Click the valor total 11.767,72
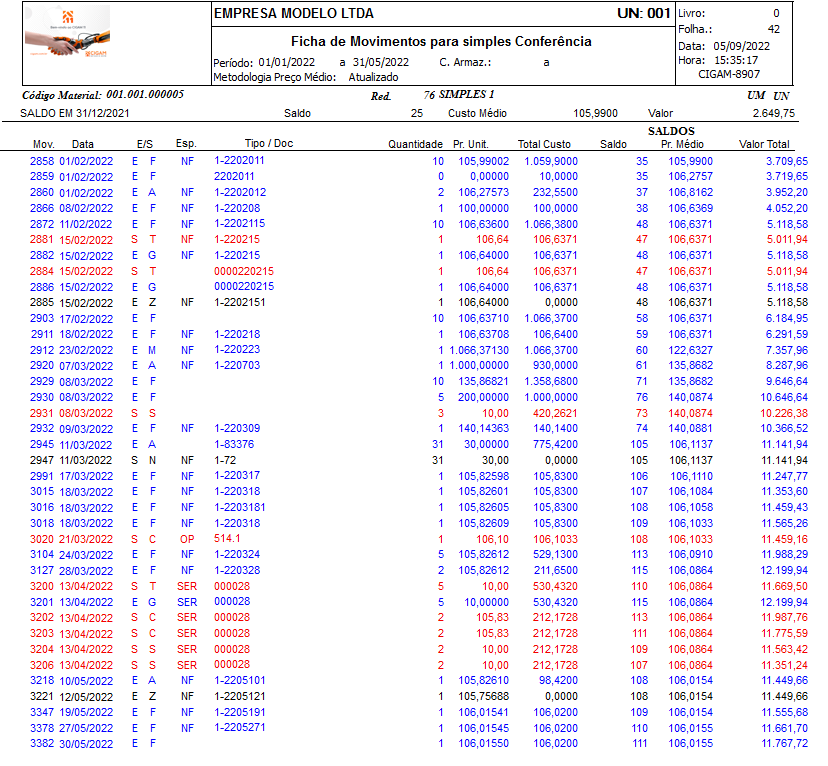The height and width of the screenshot is (766, 828). [x=784, y=743]
